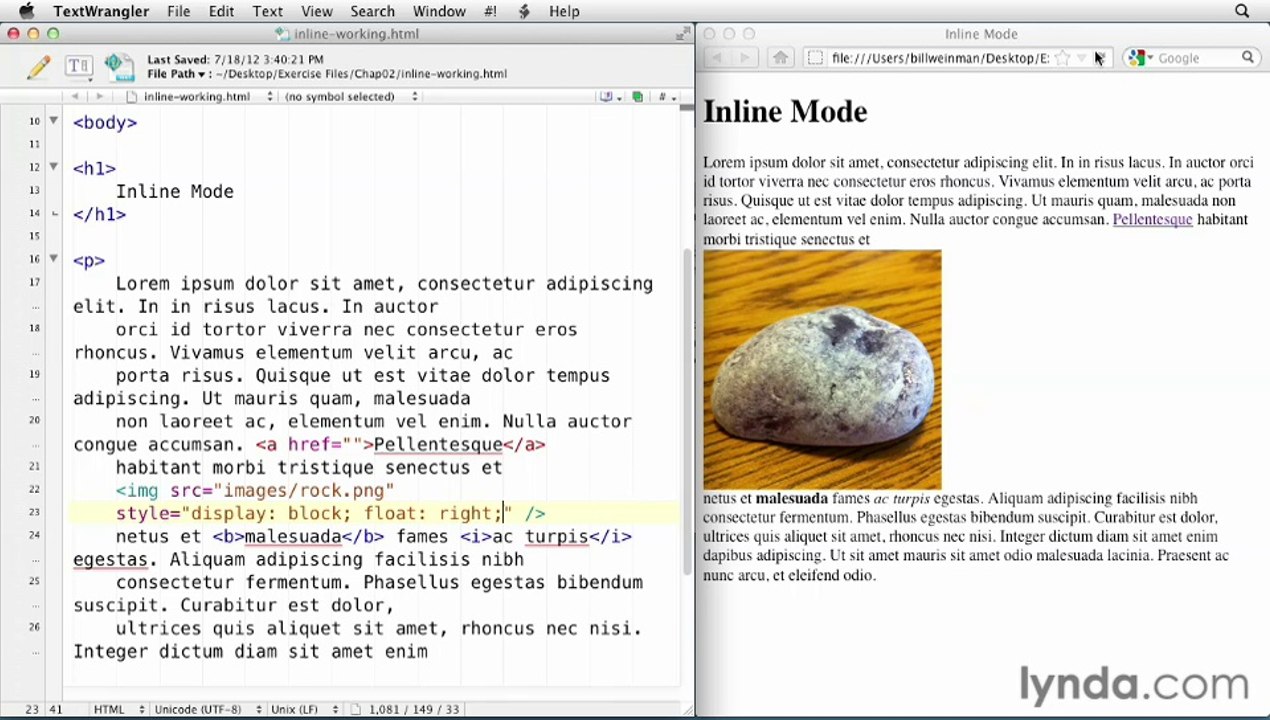Viewport: 1270px width, 720px height.
Task: Click the HTML document preview icon in toolbar
Action: (119, 67)
